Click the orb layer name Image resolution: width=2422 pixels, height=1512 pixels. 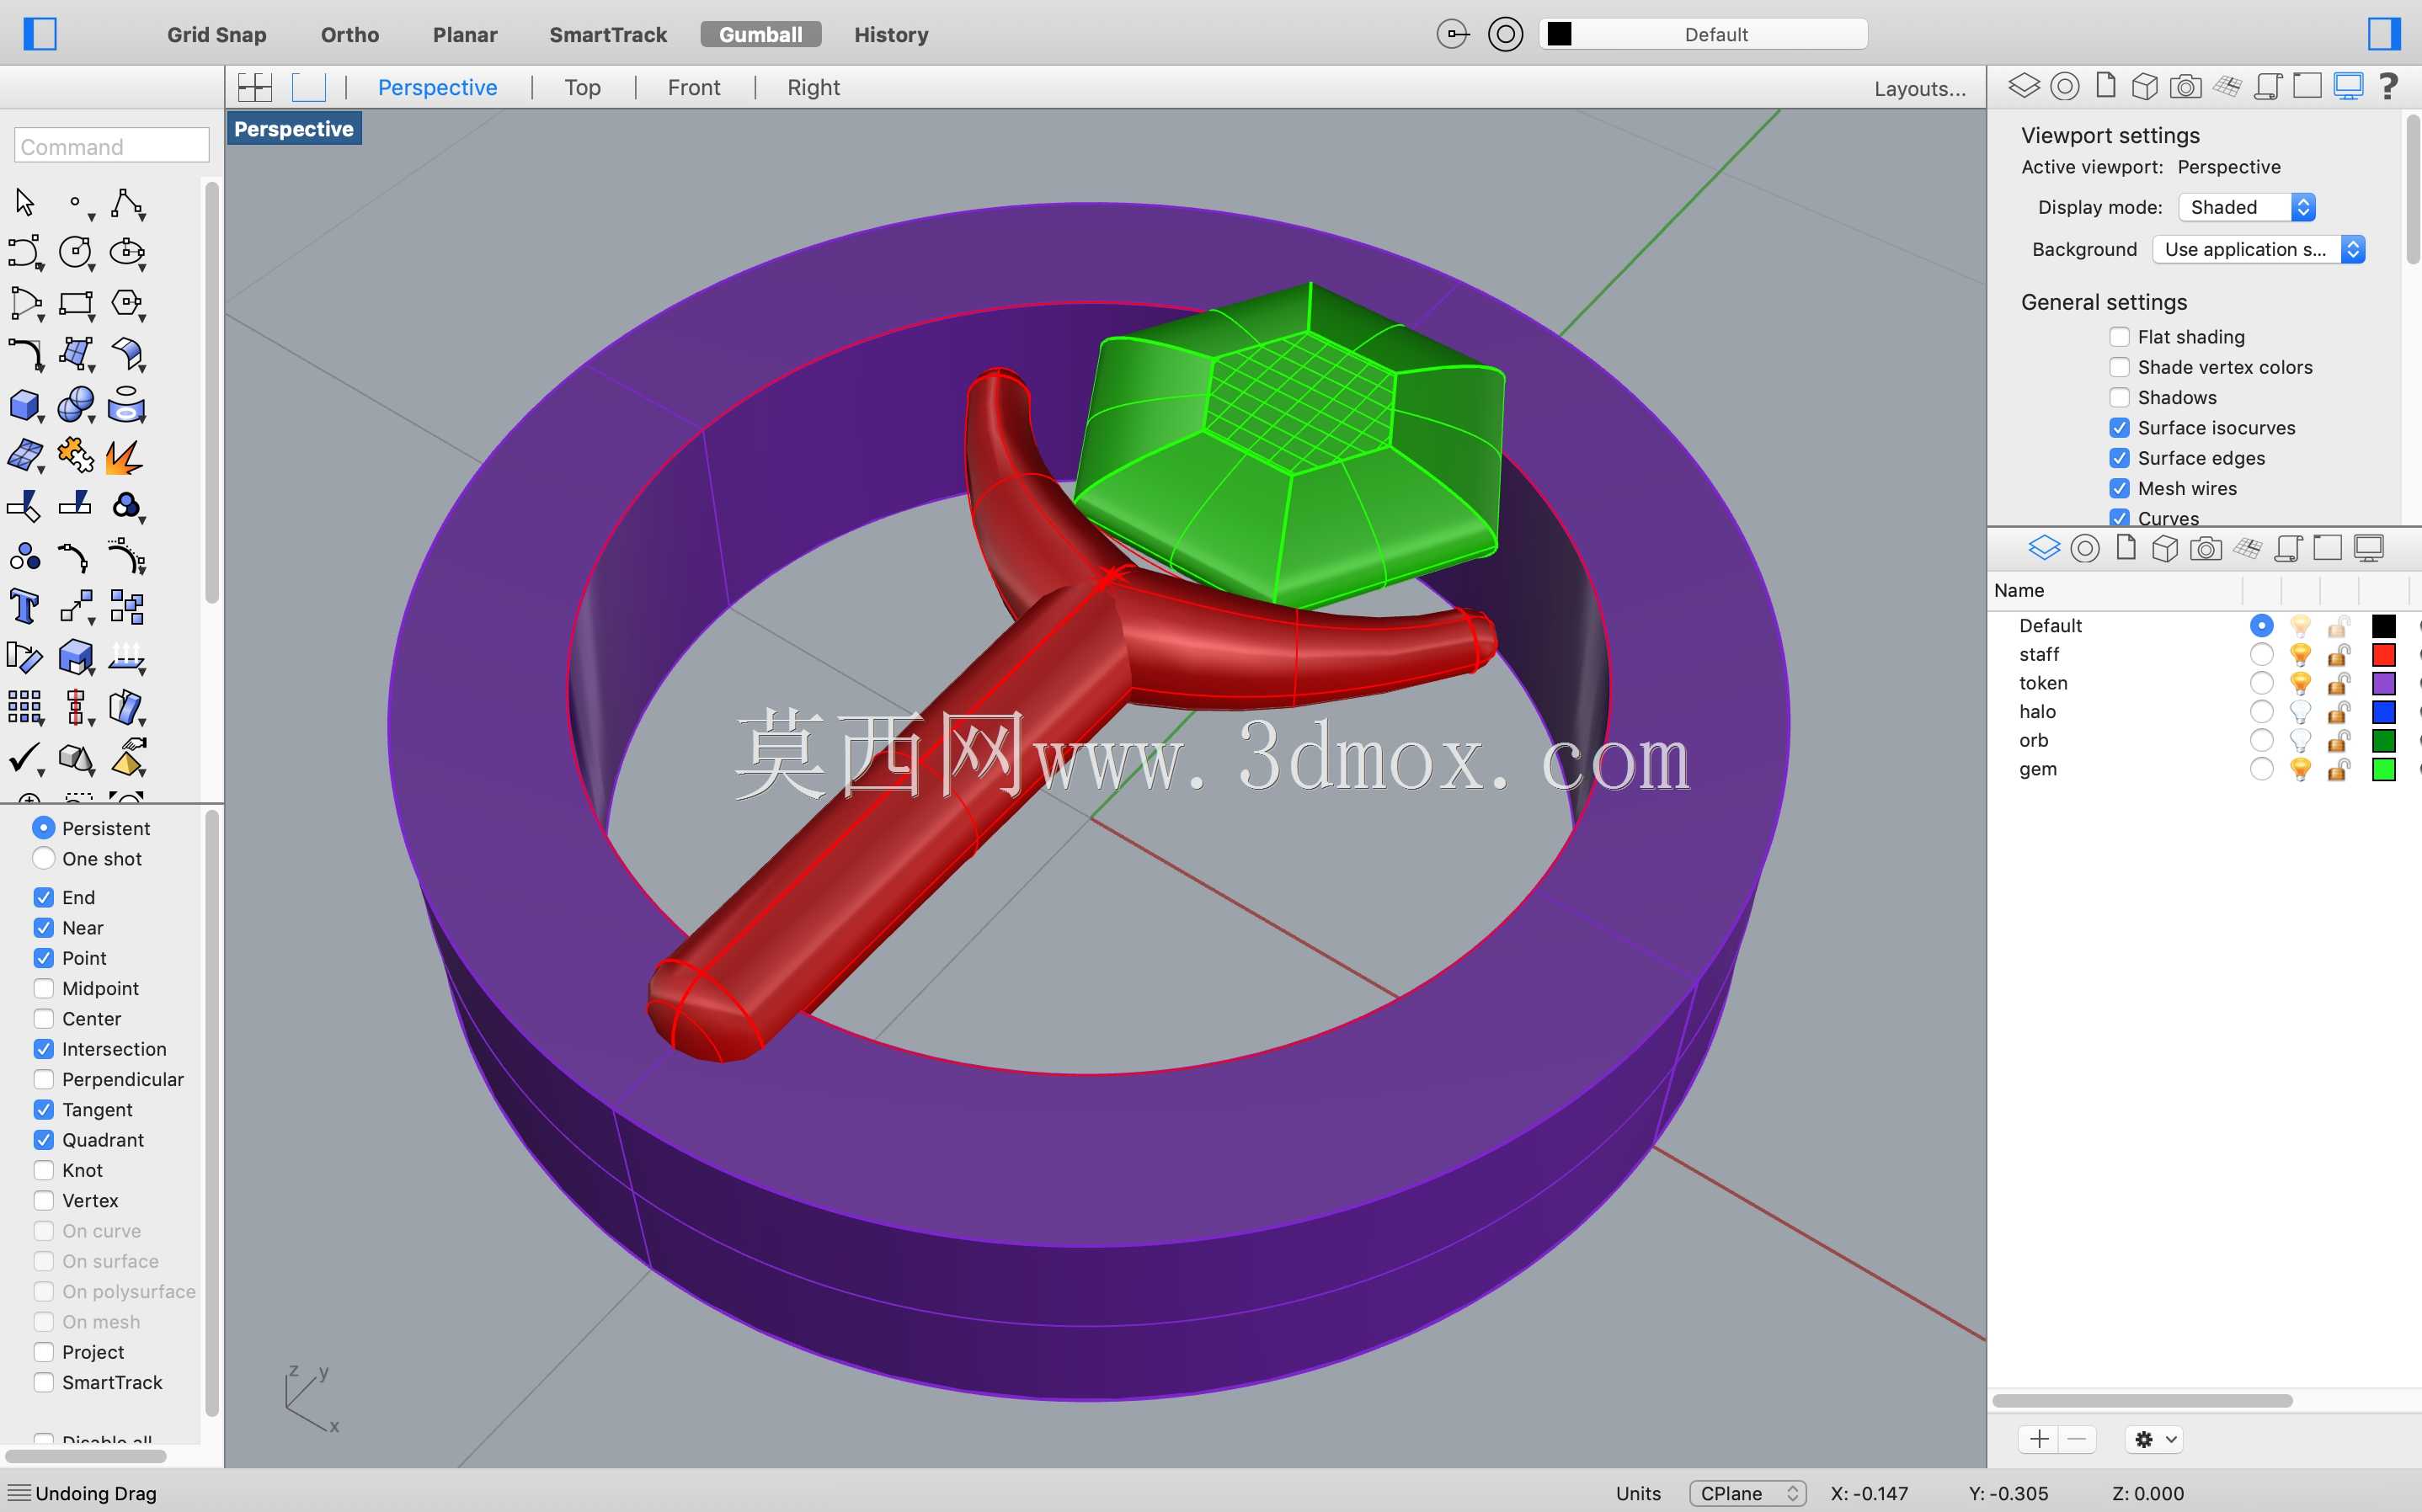pyautogui.click(x=2033, y=740)
